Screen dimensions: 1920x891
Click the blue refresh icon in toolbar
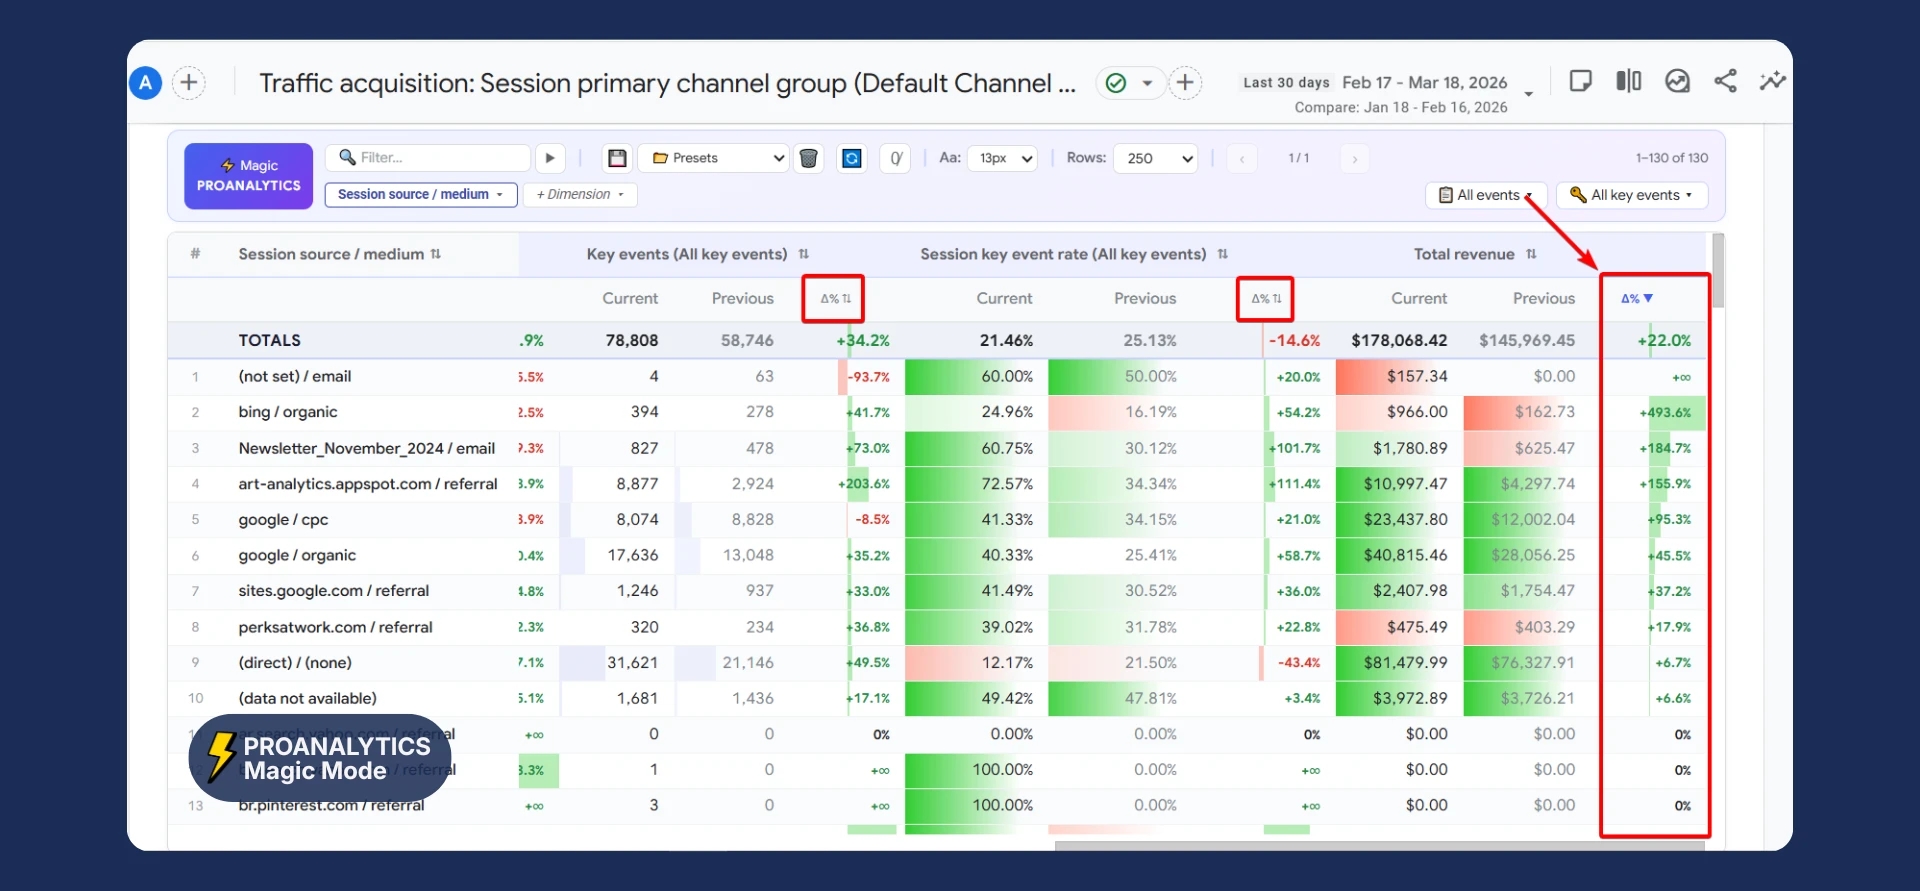click(x=851, y=158)
